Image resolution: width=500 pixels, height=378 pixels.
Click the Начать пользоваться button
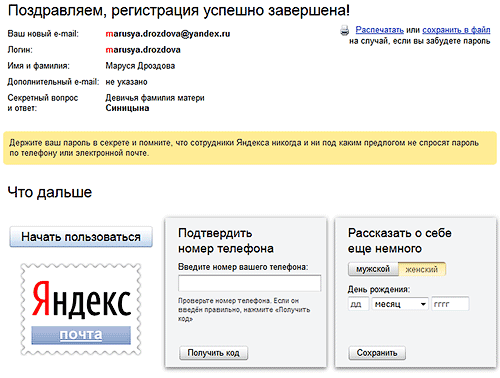pos(81,237)
